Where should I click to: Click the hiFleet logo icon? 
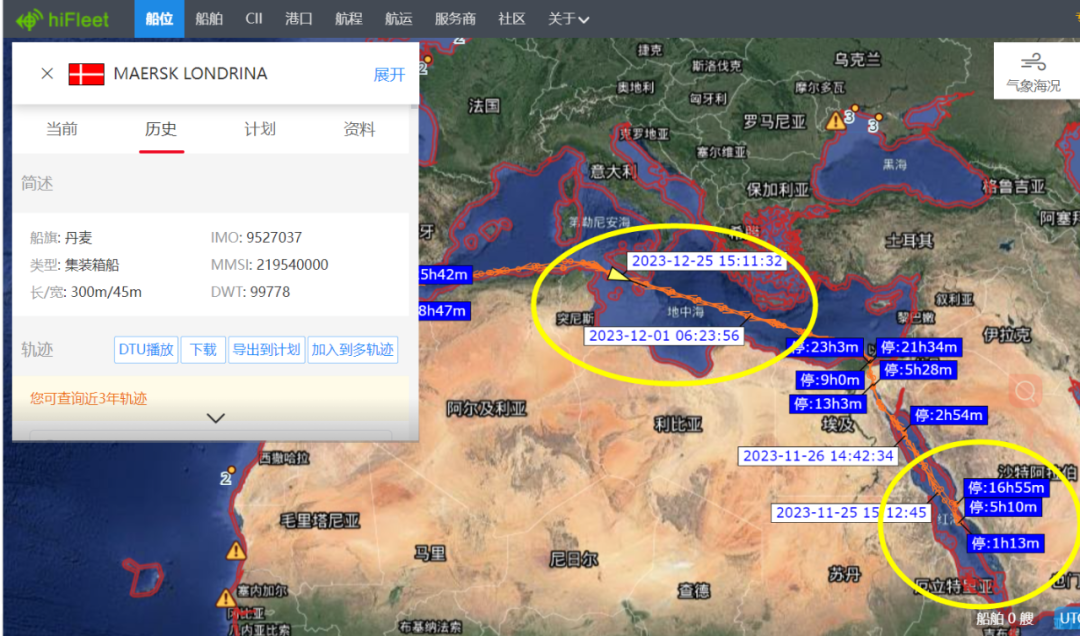click(31, 19)
